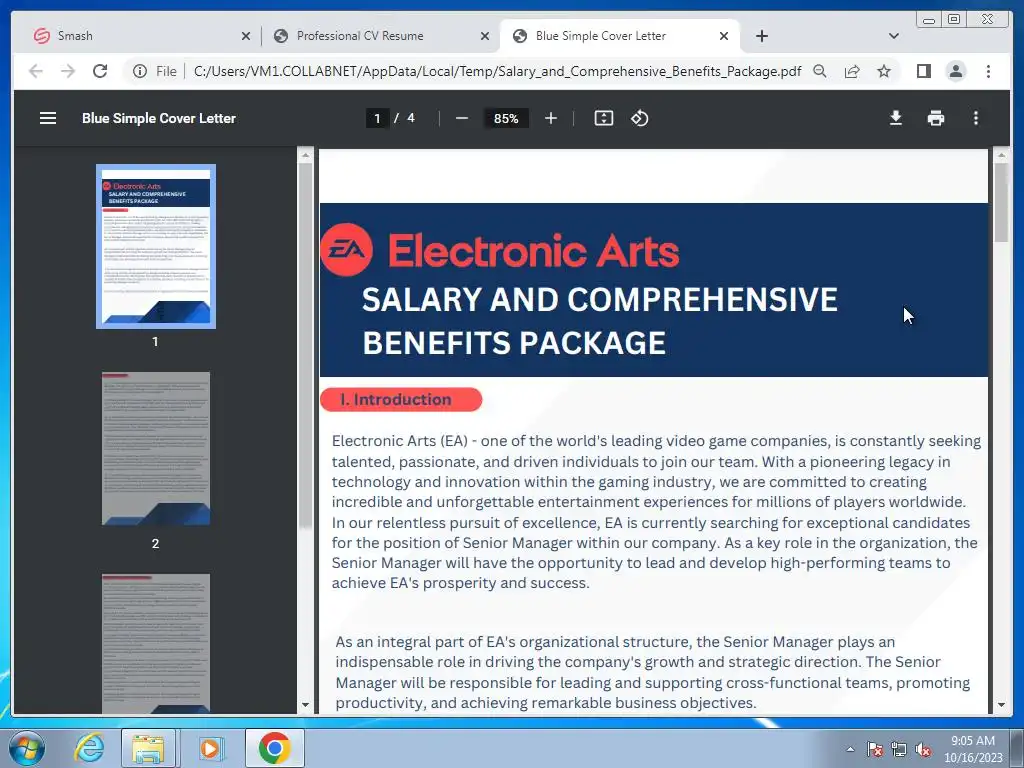Edit the current page number field
Viewport: 1024px width, 768px height.
tap(377, 118)
